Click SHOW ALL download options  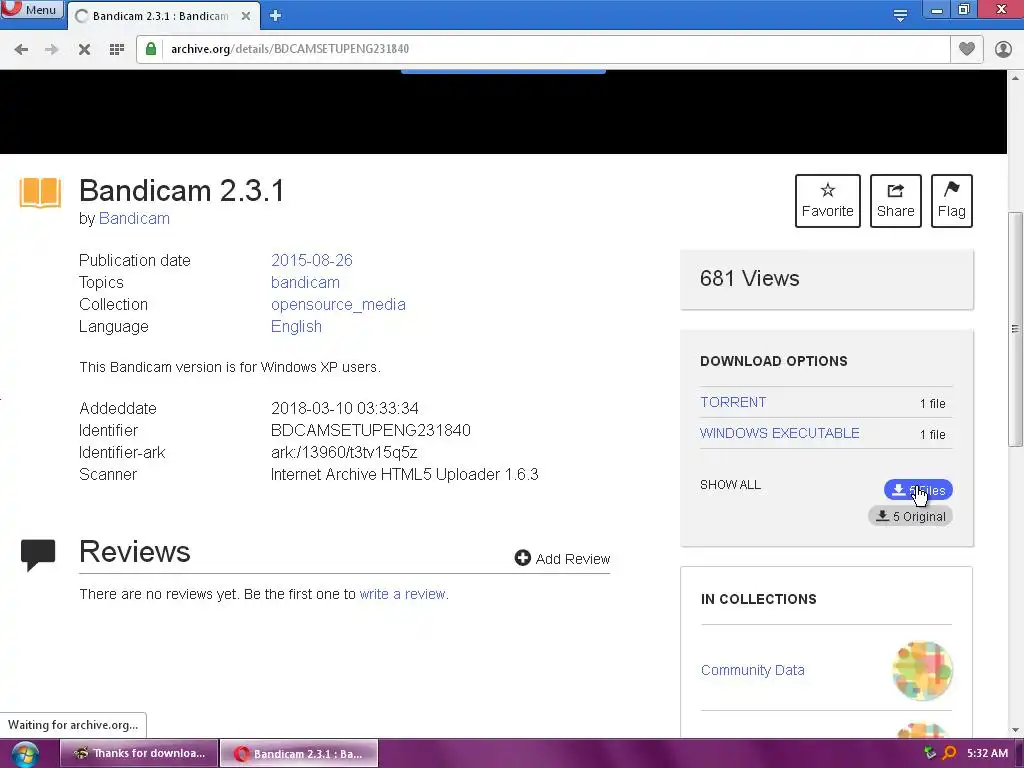pyautogui.click(x=730, y=485)
